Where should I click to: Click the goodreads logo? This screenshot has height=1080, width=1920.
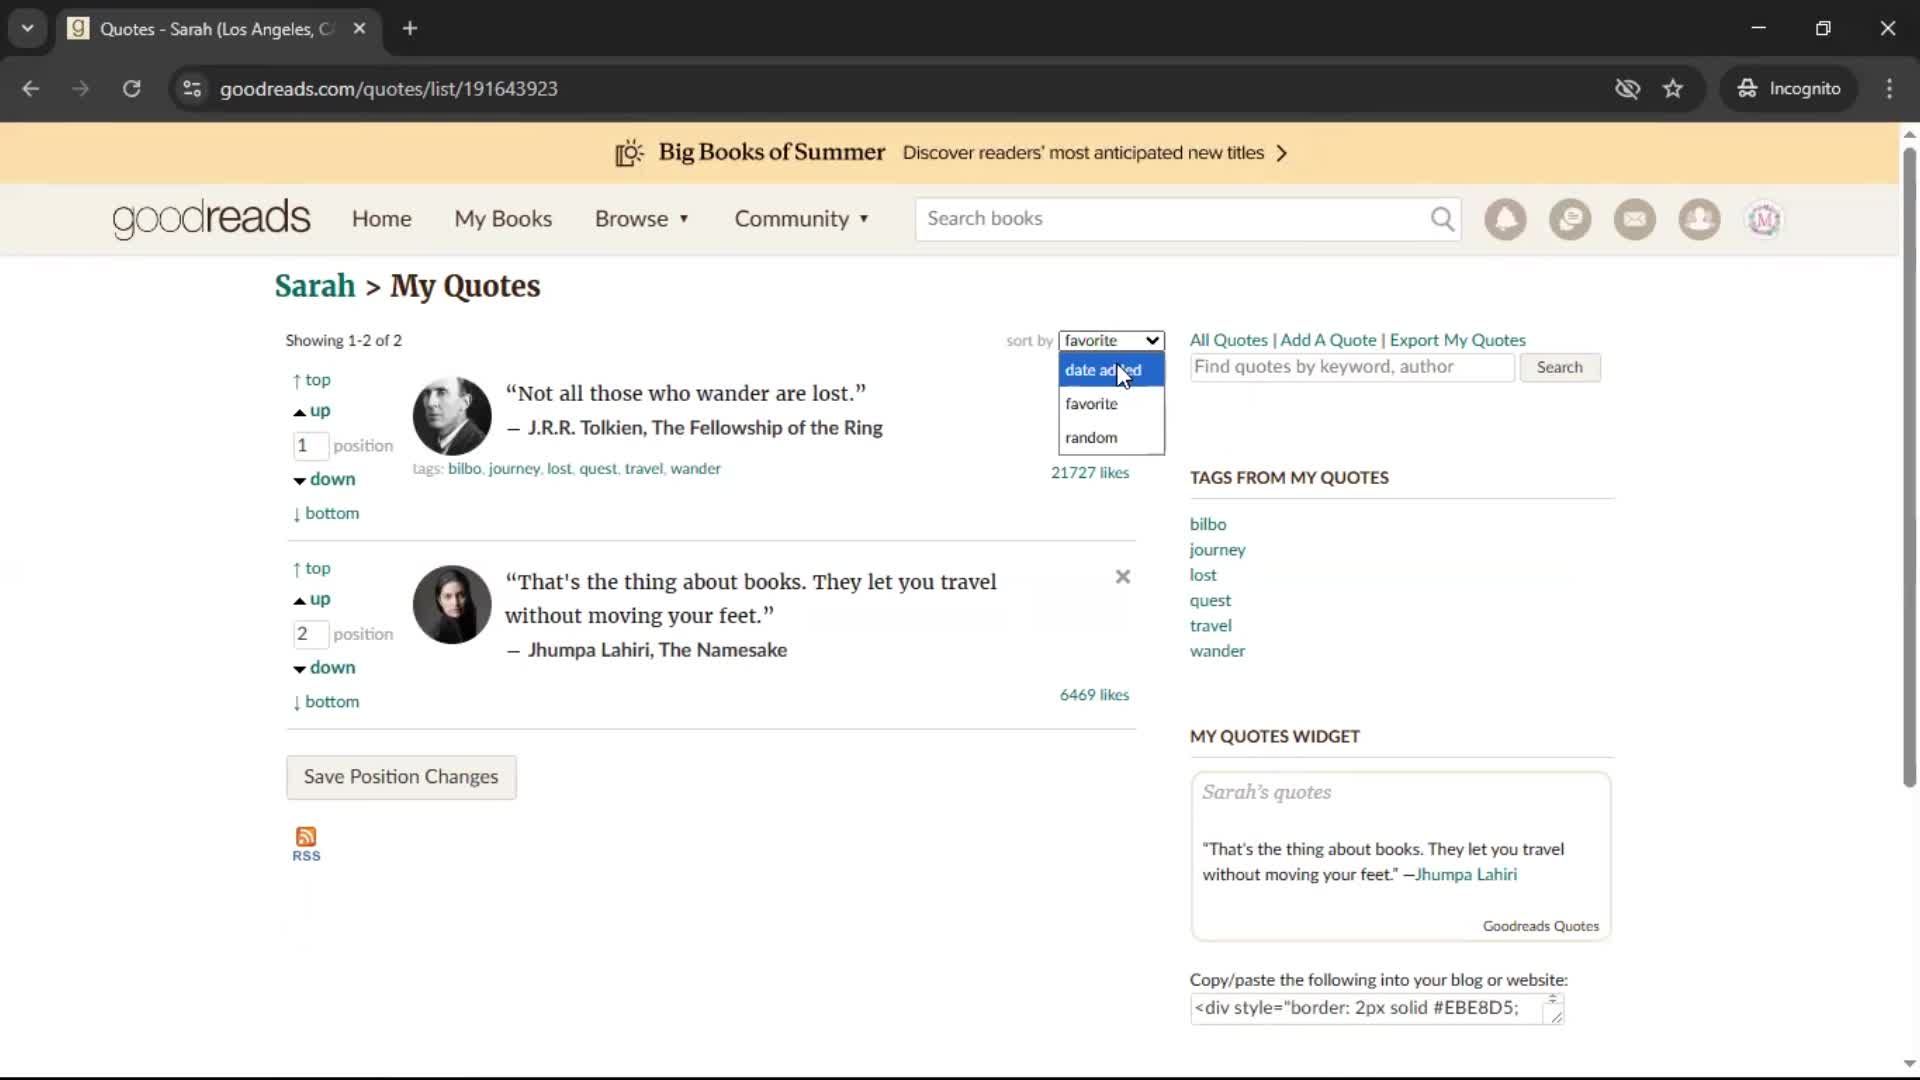(x=211, y=219)
